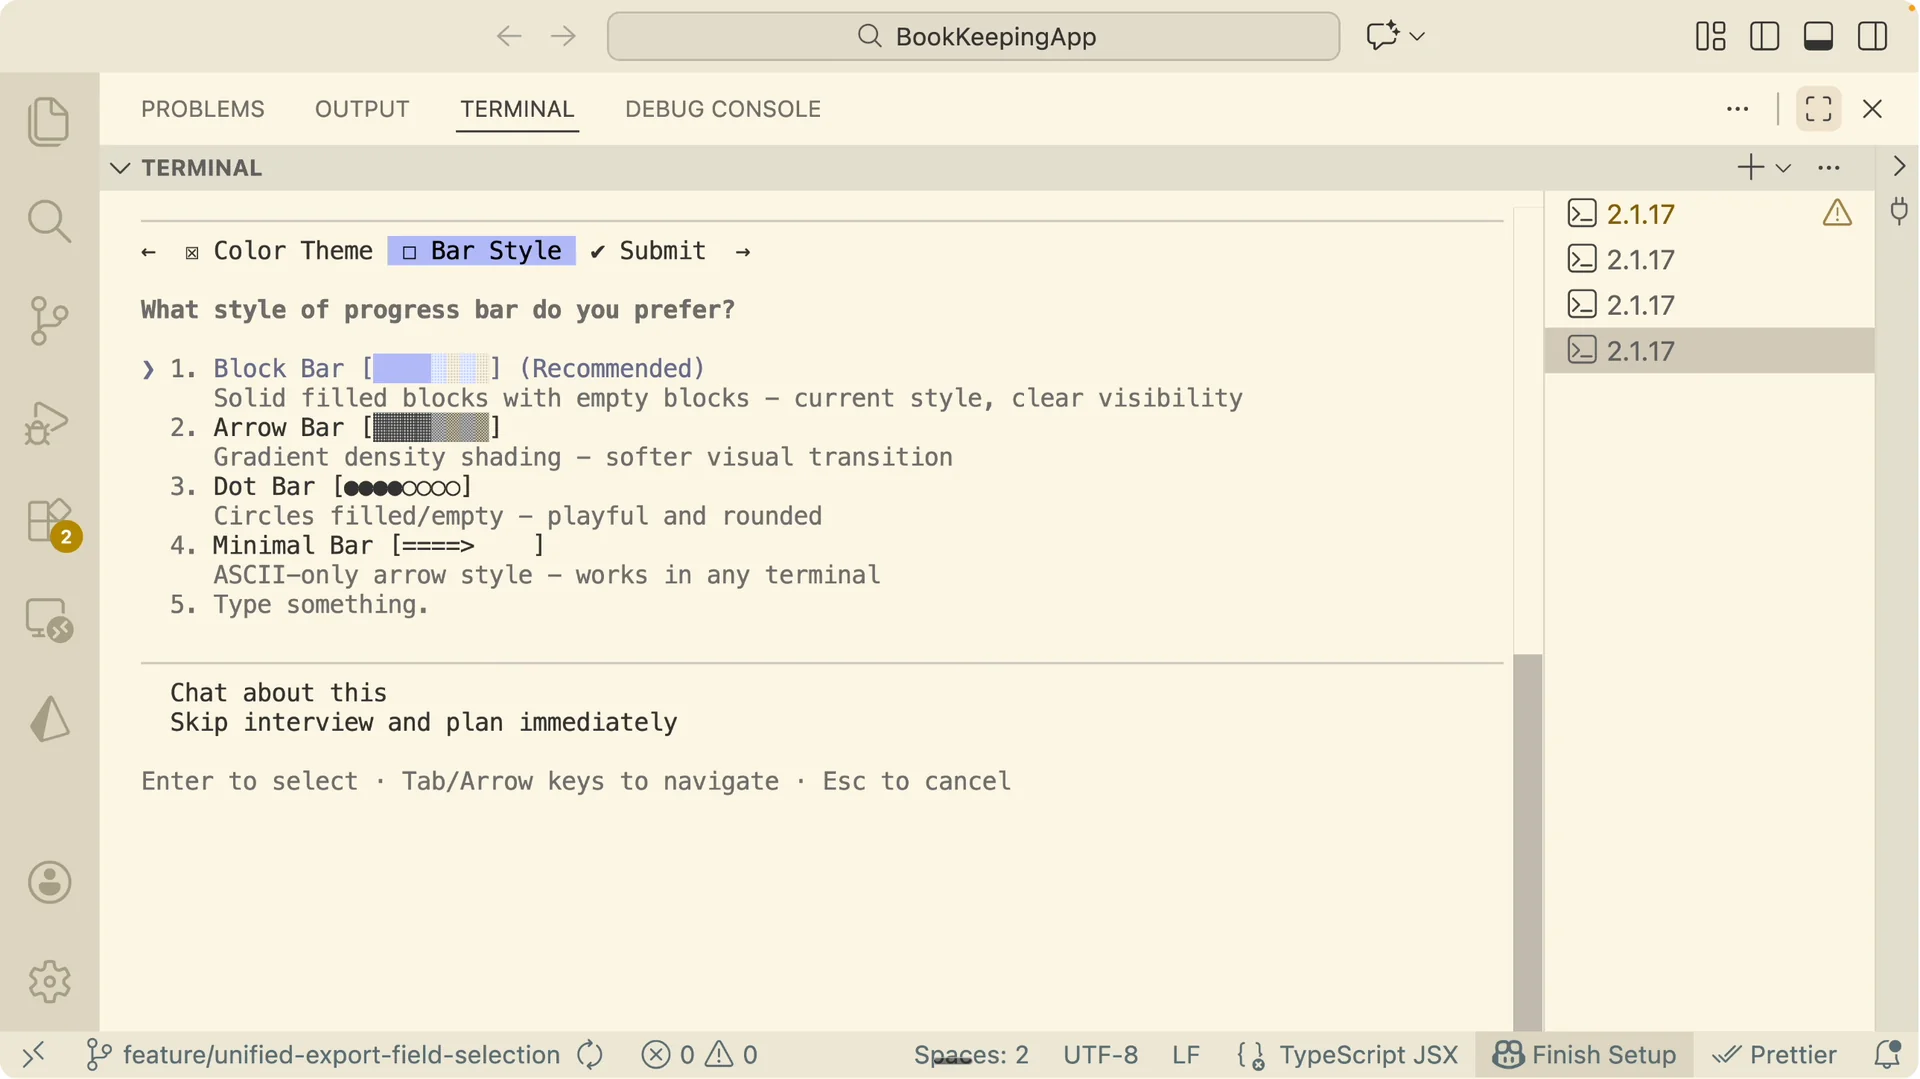This screenshot has width=1920, height=1079.
Task: Click Chat about this
Action: click(x=278, y=693)
